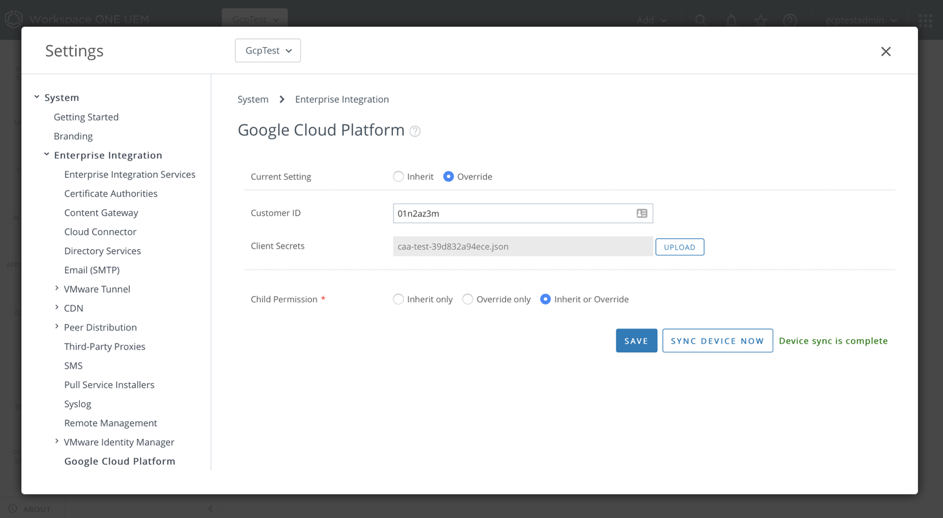Click the System breadcrumb link
This screenshot has height=518, width=943.
(253, 99)
